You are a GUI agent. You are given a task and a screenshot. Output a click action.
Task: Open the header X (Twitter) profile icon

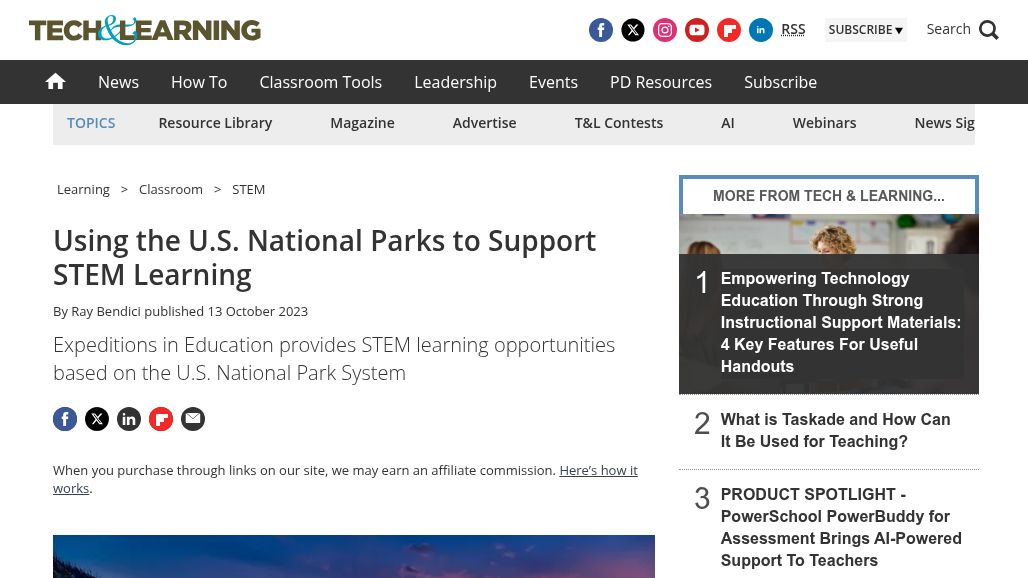[633, 30]
